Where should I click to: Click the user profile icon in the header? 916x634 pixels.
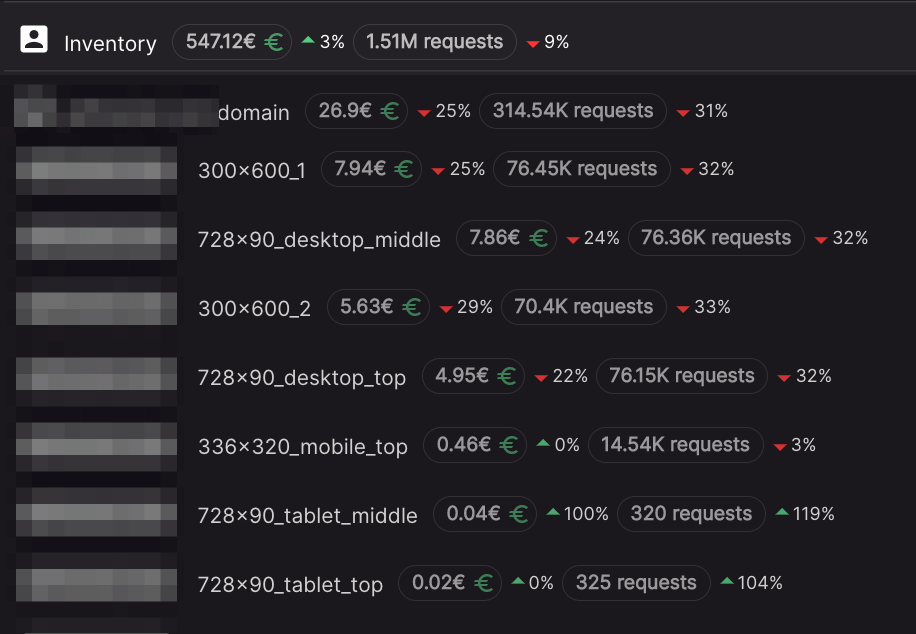tap(36, 42)
